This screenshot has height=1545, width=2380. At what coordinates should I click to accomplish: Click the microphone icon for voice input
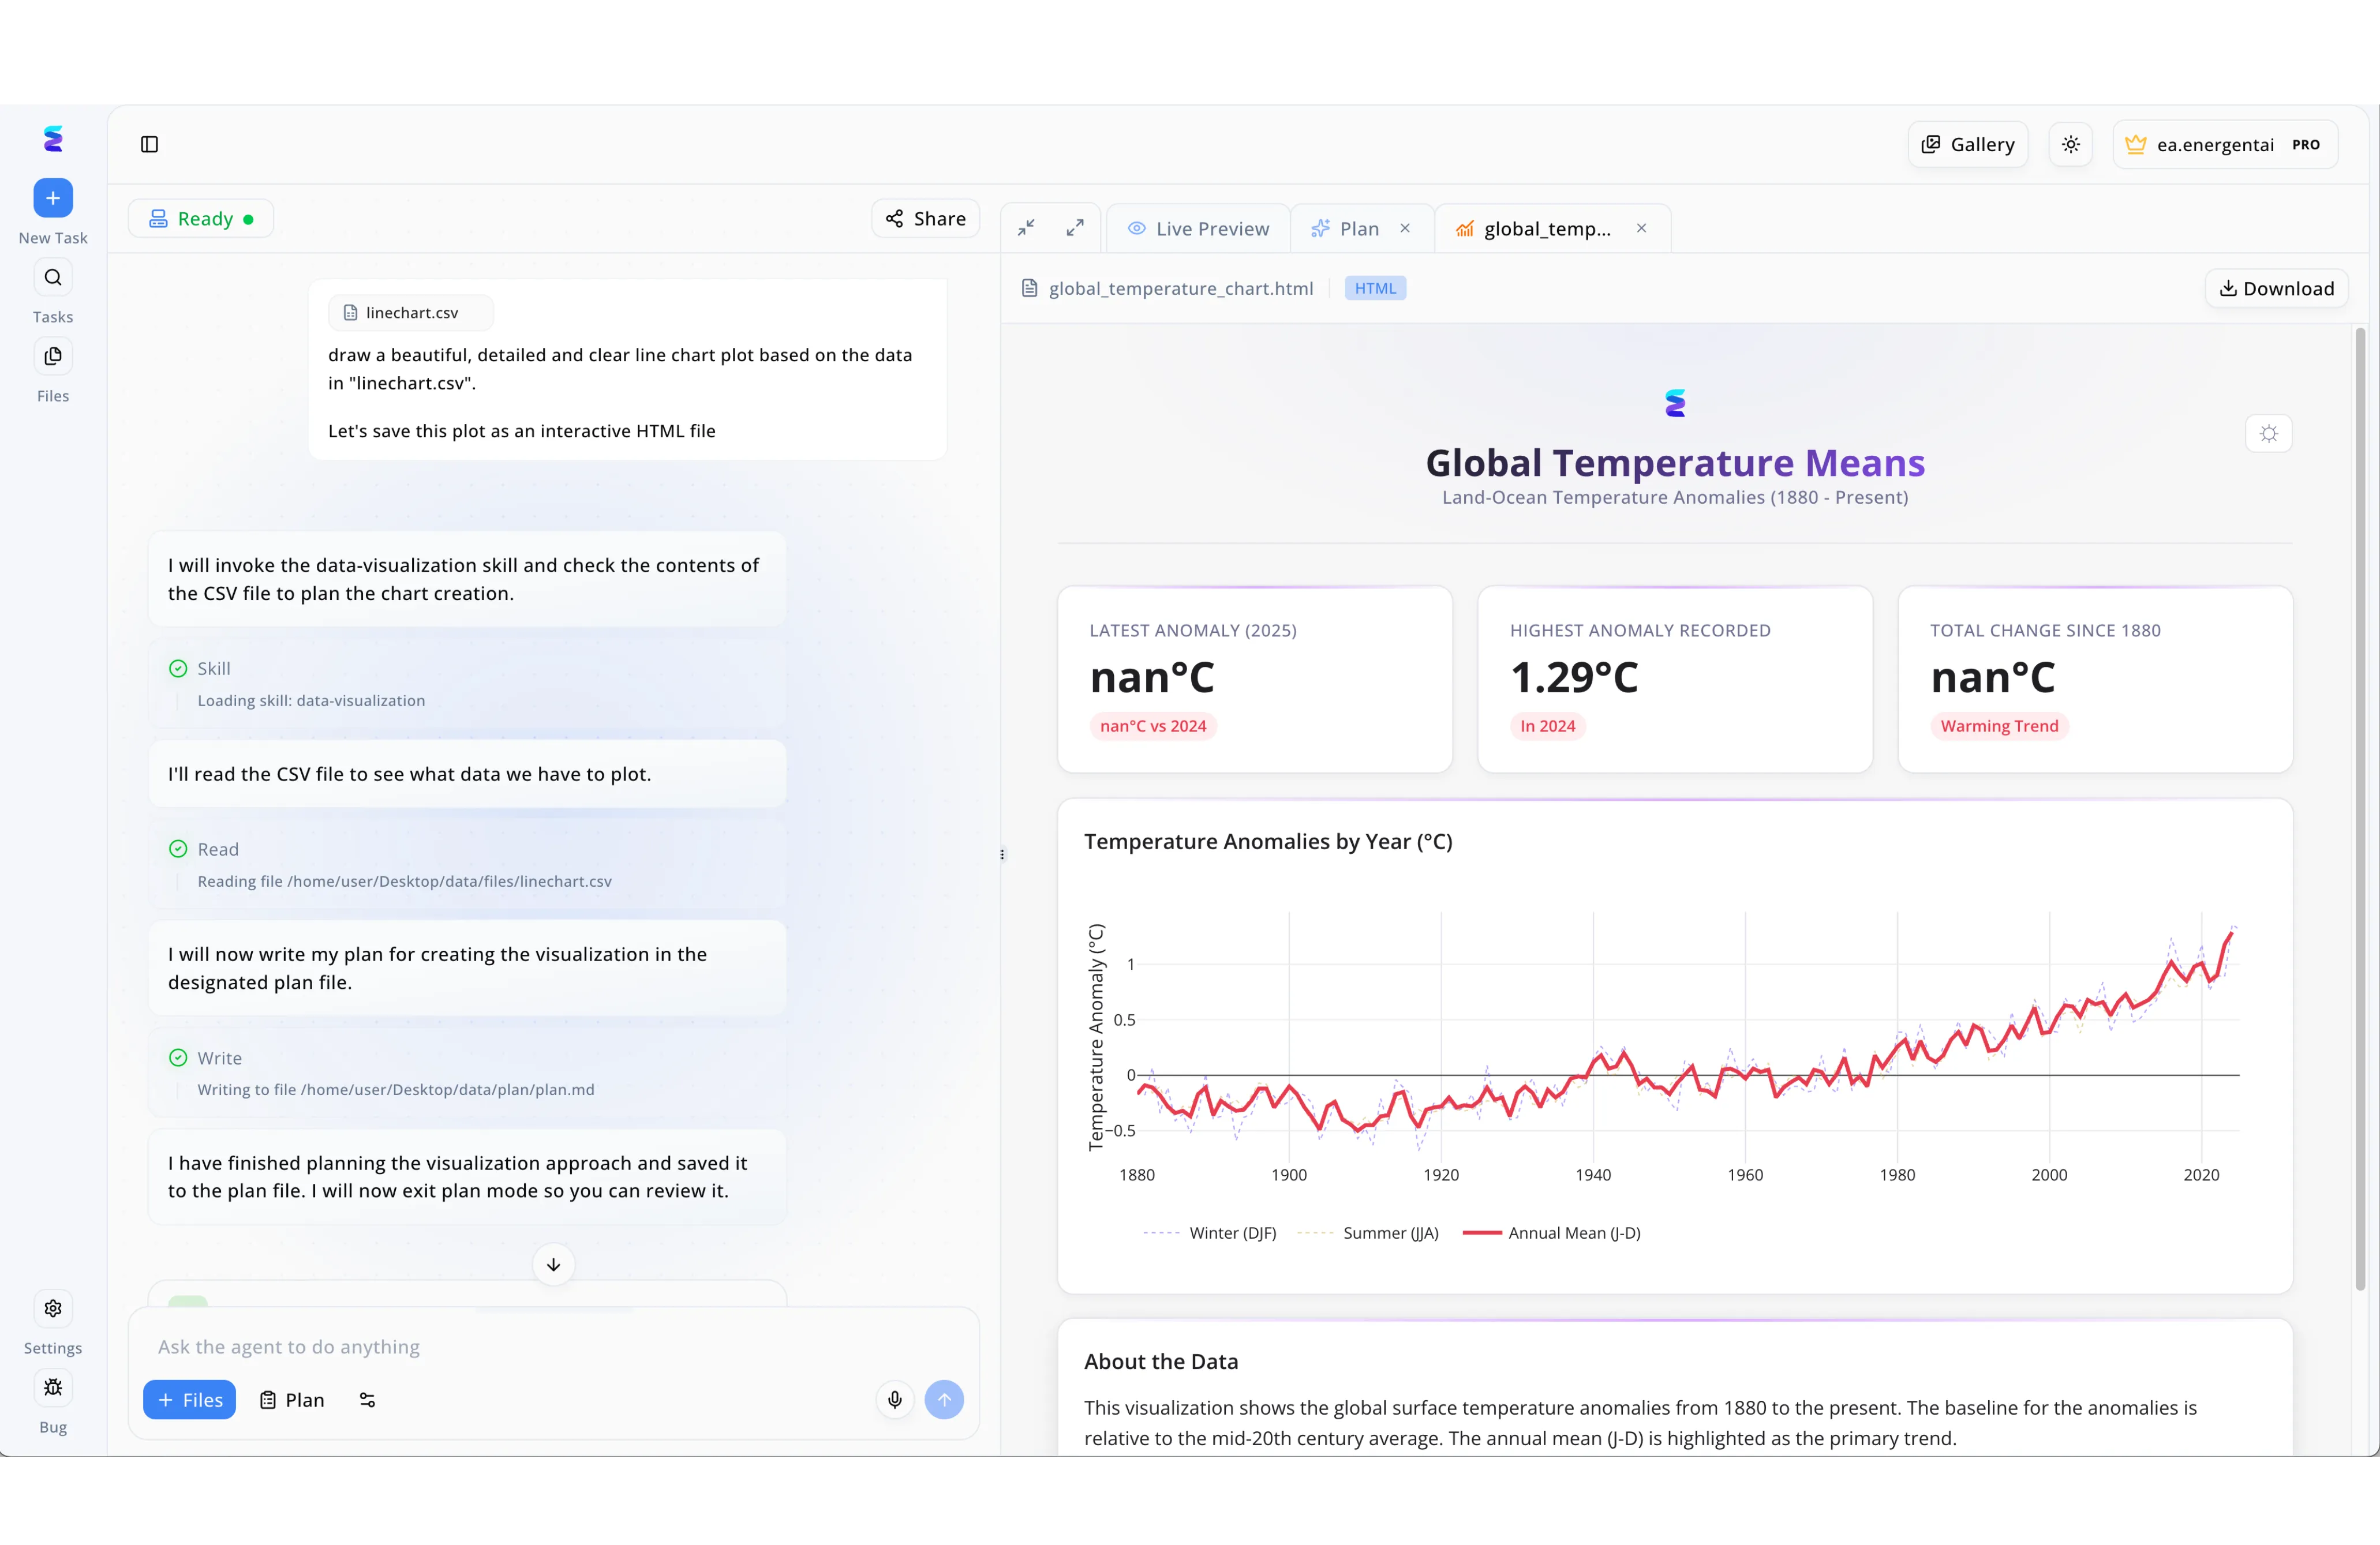(893, 1400)
